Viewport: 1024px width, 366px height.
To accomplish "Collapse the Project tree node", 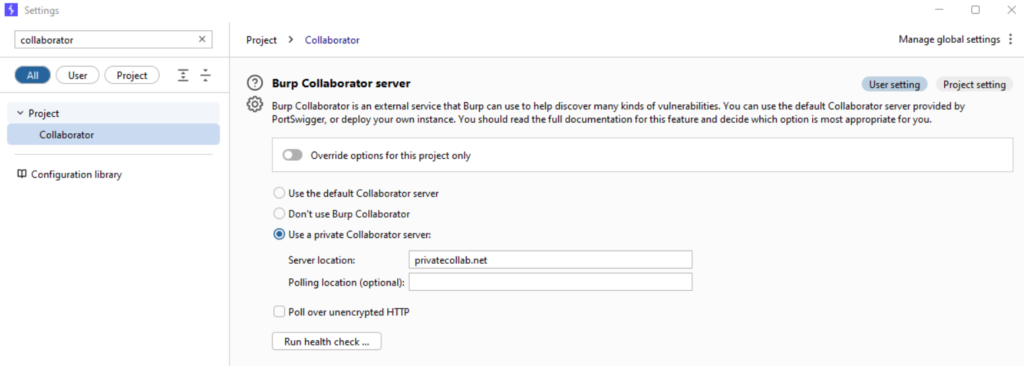I will 20,113.
